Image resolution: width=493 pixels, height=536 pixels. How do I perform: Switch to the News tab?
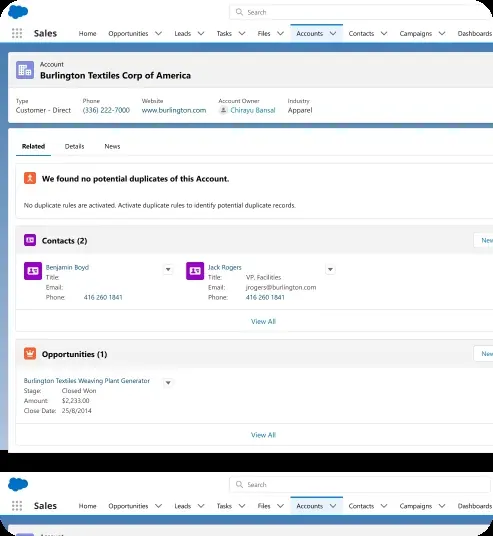pyautogui.click(x=112, y=146)
